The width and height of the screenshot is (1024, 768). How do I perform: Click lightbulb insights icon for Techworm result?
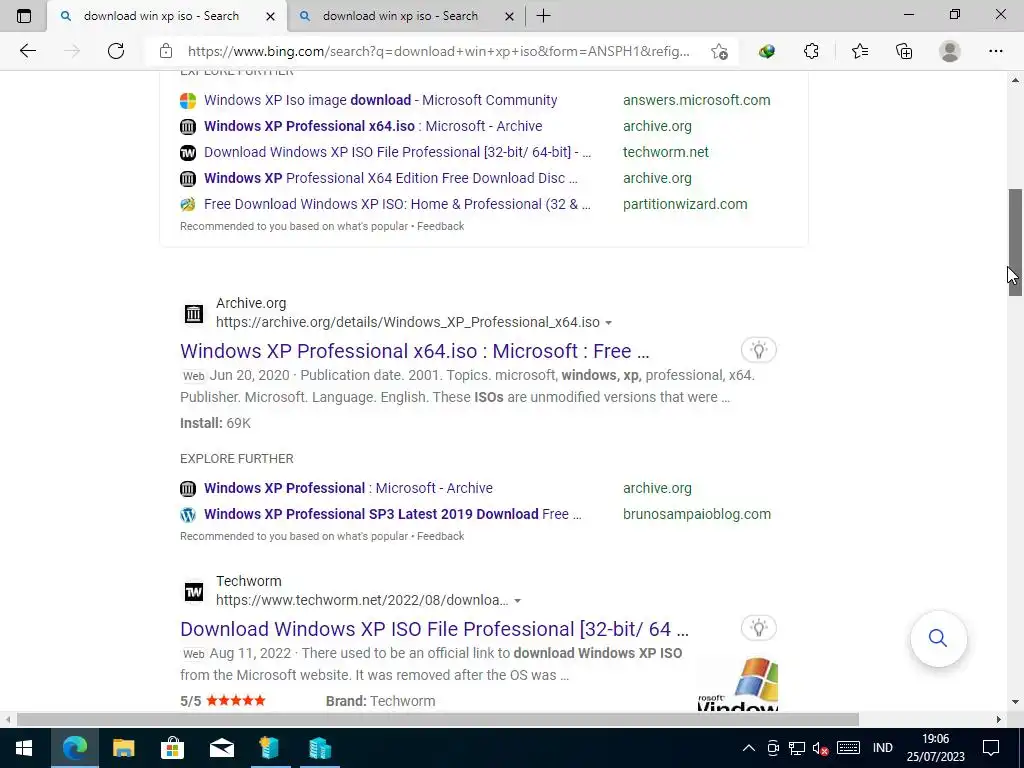(758, 628)
